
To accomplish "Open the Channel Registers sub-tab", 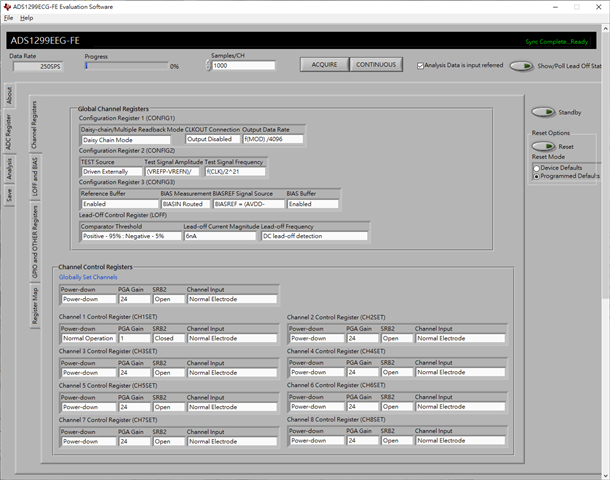I will tap(35, 124).
